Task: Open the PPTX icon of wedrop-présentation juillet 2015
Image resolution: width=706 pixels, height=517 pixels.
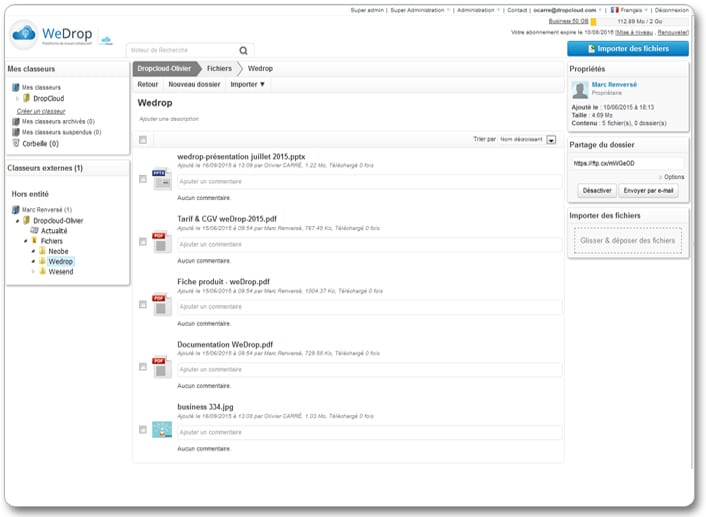Action: pyautogui.click(x=161, y=179)
